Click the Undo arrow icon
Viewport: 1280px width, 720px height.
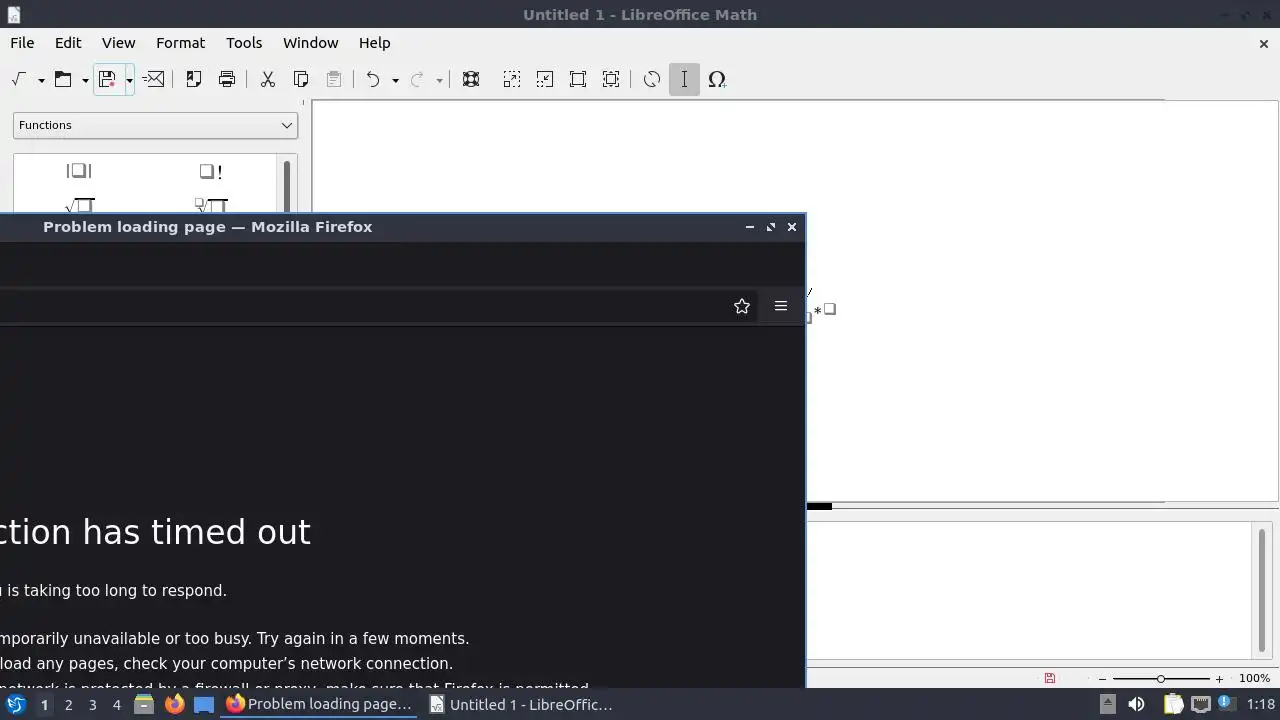(x=373, y=79)
